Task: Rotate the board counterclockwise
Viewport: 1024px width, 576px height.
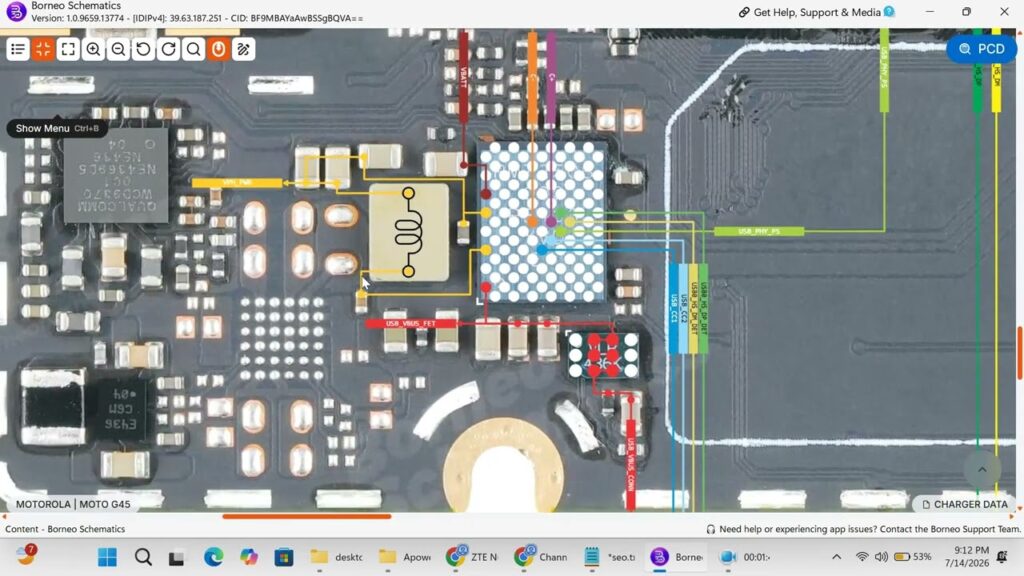Action: [x=144, y=49]
